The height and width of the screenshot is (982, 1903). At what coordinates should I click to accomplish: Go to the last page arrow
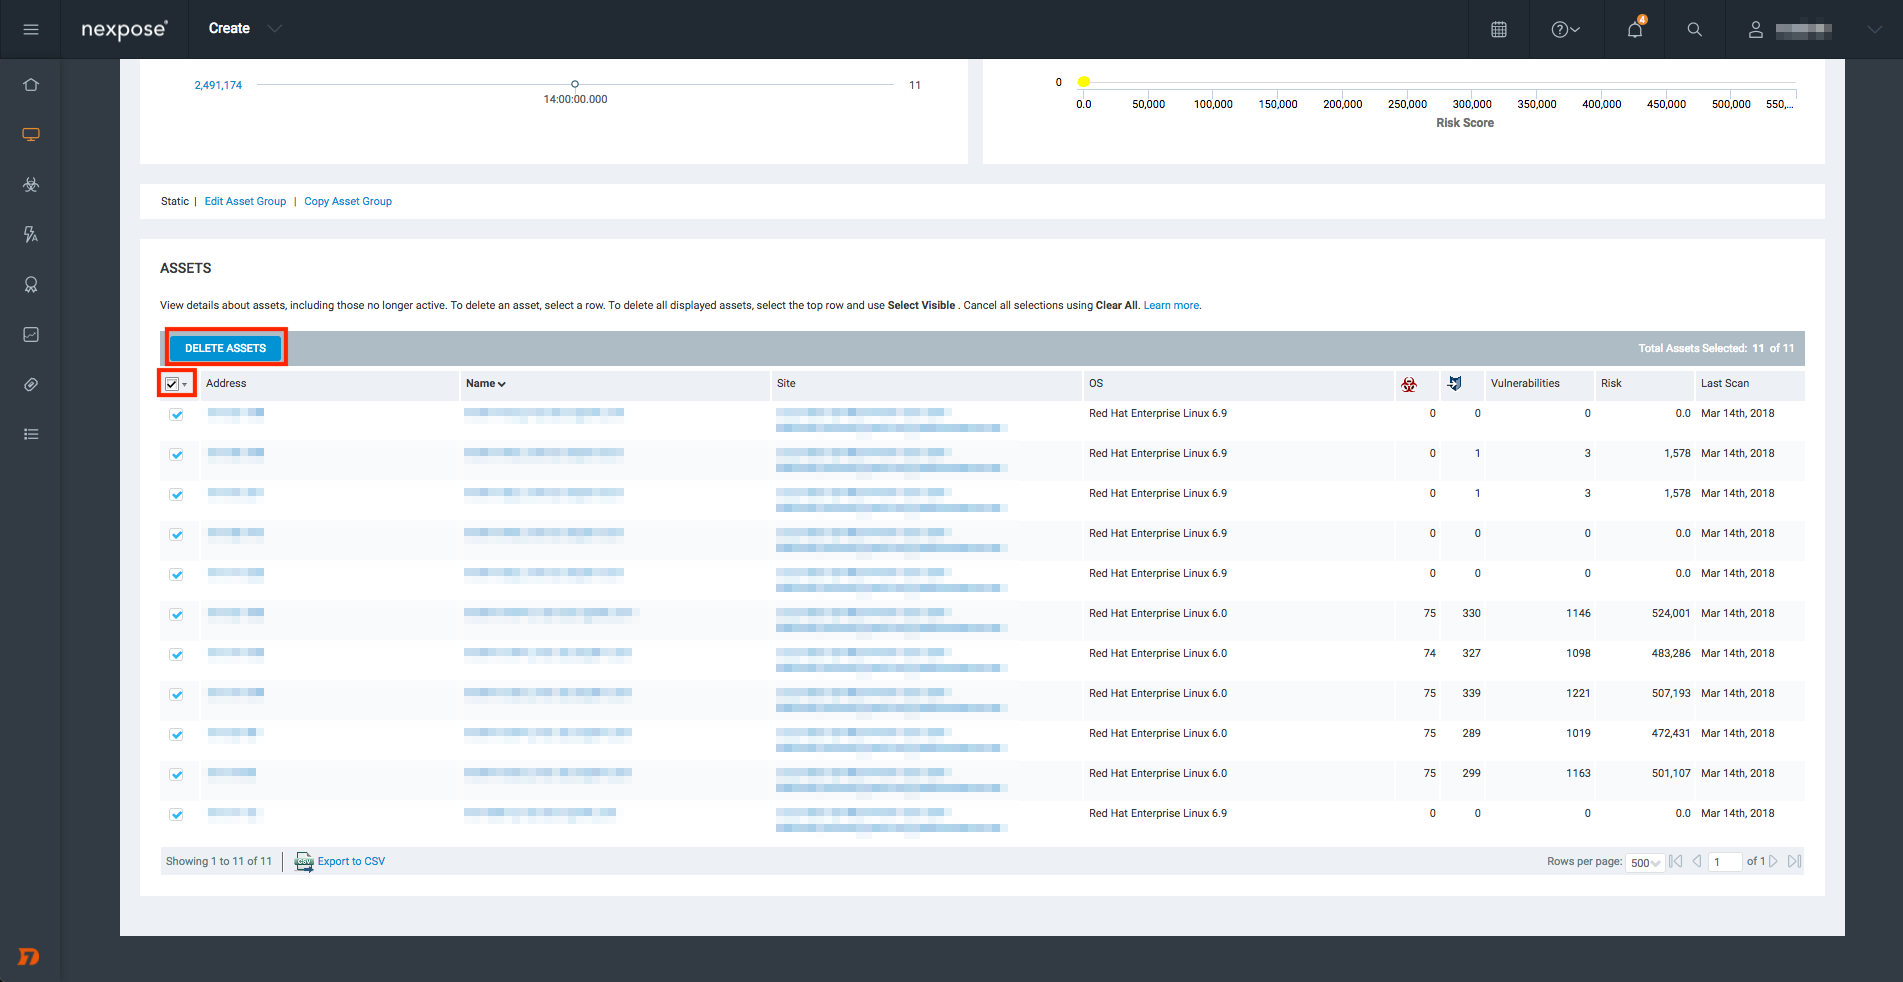[1794, 861]
